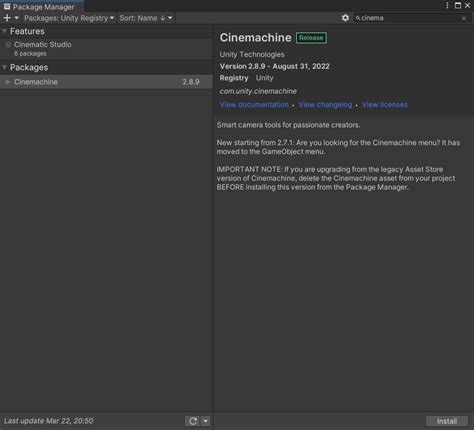The image size is (474, 430).
Task: Open the window kebab options menu
Action: point(447,6)
